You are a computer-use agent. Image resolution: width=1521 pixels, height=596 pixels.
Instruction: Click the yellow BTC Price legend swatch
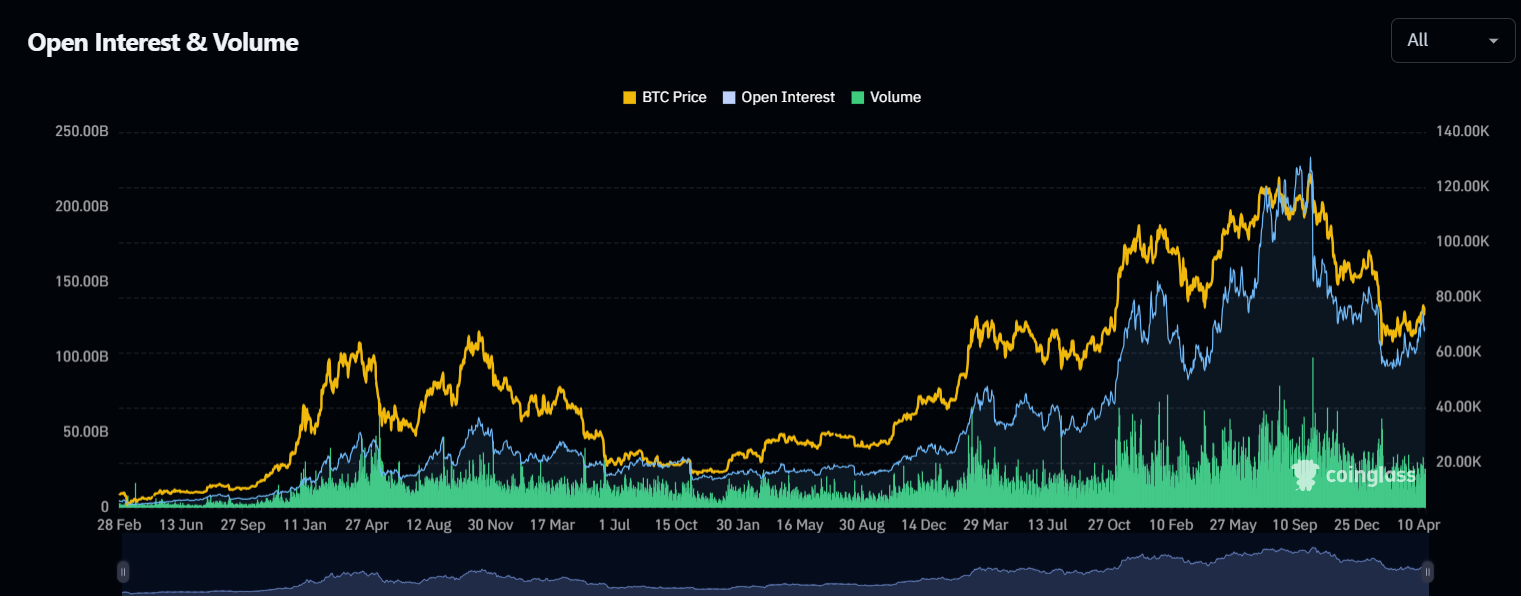[629, 97]
